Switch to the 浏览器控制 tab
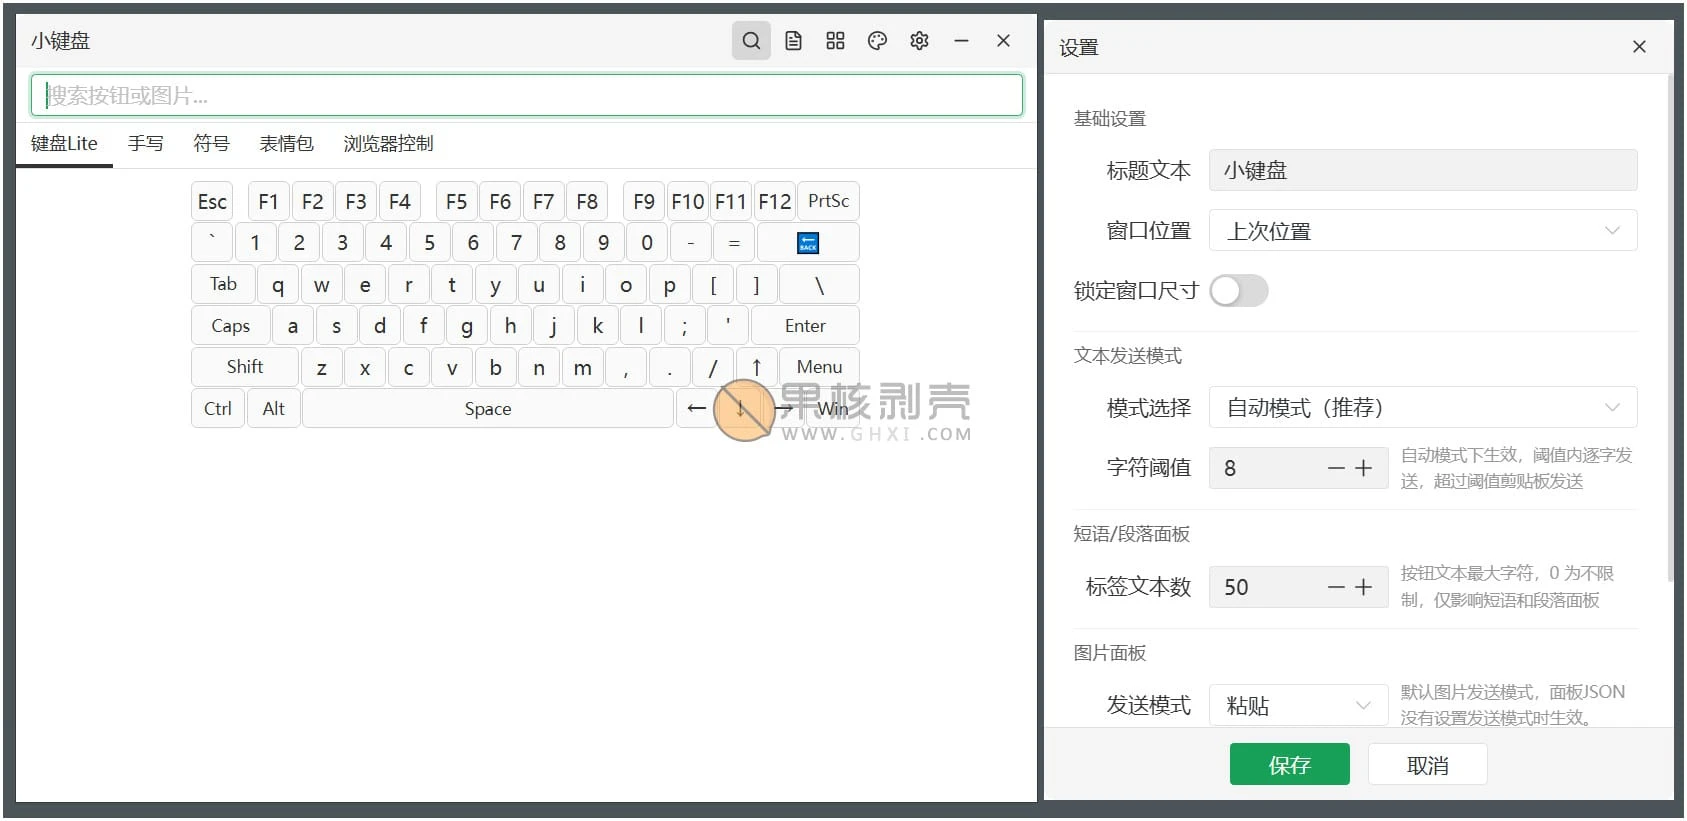Screen dimensions: 1687x821 (388, 143)
